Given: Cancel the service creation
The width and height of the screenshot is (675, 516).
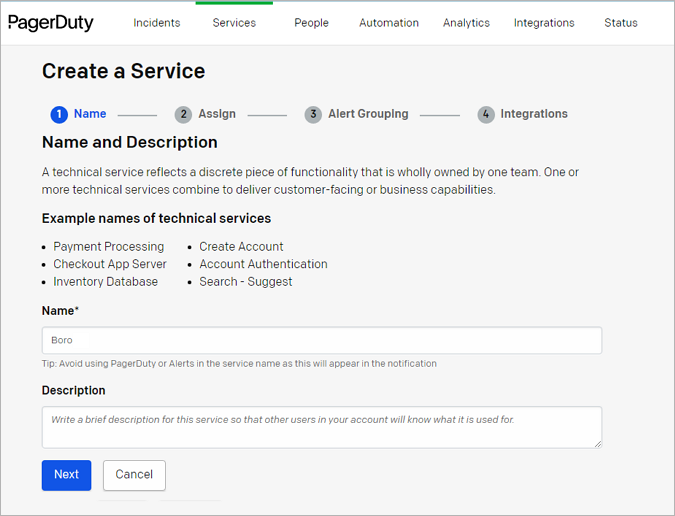Looking at the screenshot, I should click(x=134, y=475).
